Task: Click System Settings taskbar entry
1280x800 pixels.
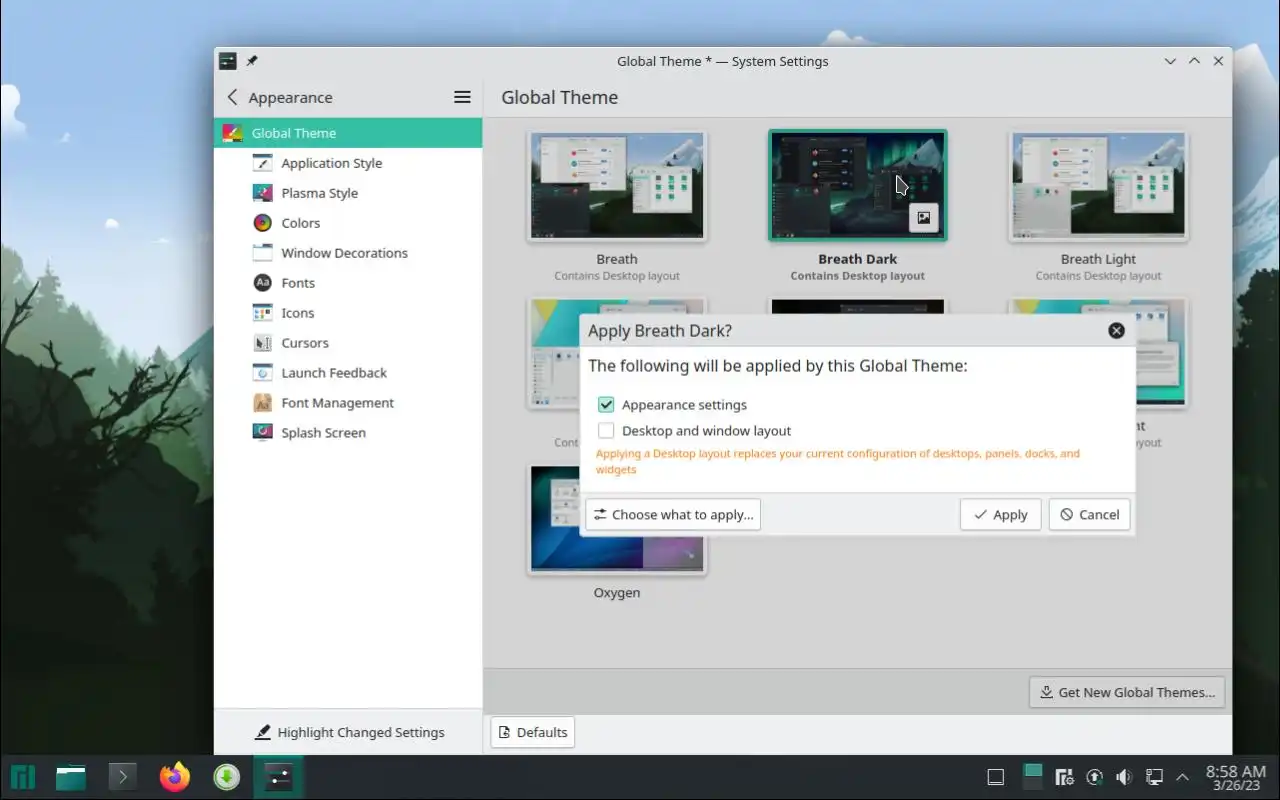Action: [x=279, y=777]
